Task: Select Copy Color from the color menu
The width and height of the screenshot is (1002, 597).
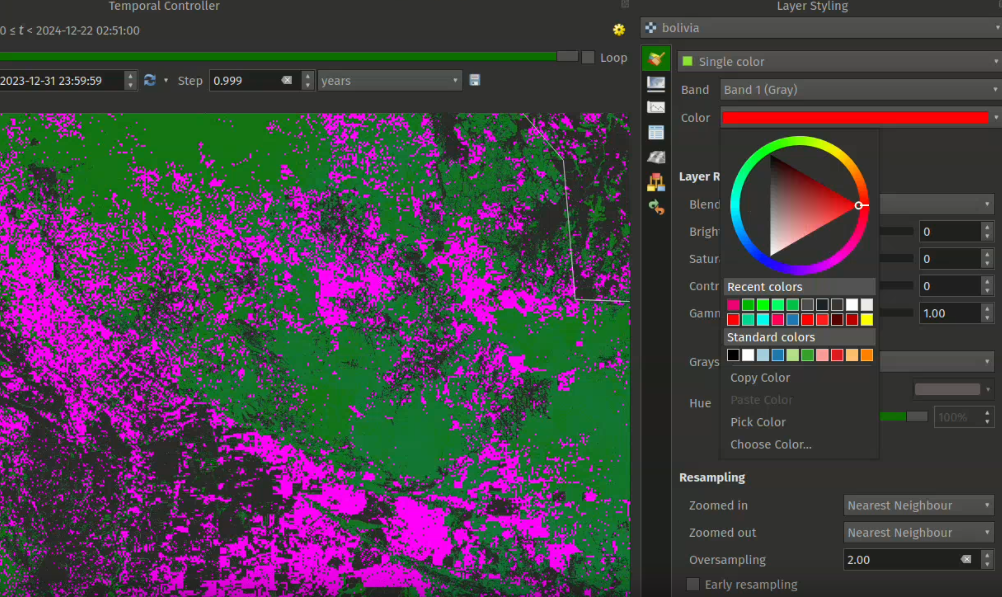Action: (760, 378)
